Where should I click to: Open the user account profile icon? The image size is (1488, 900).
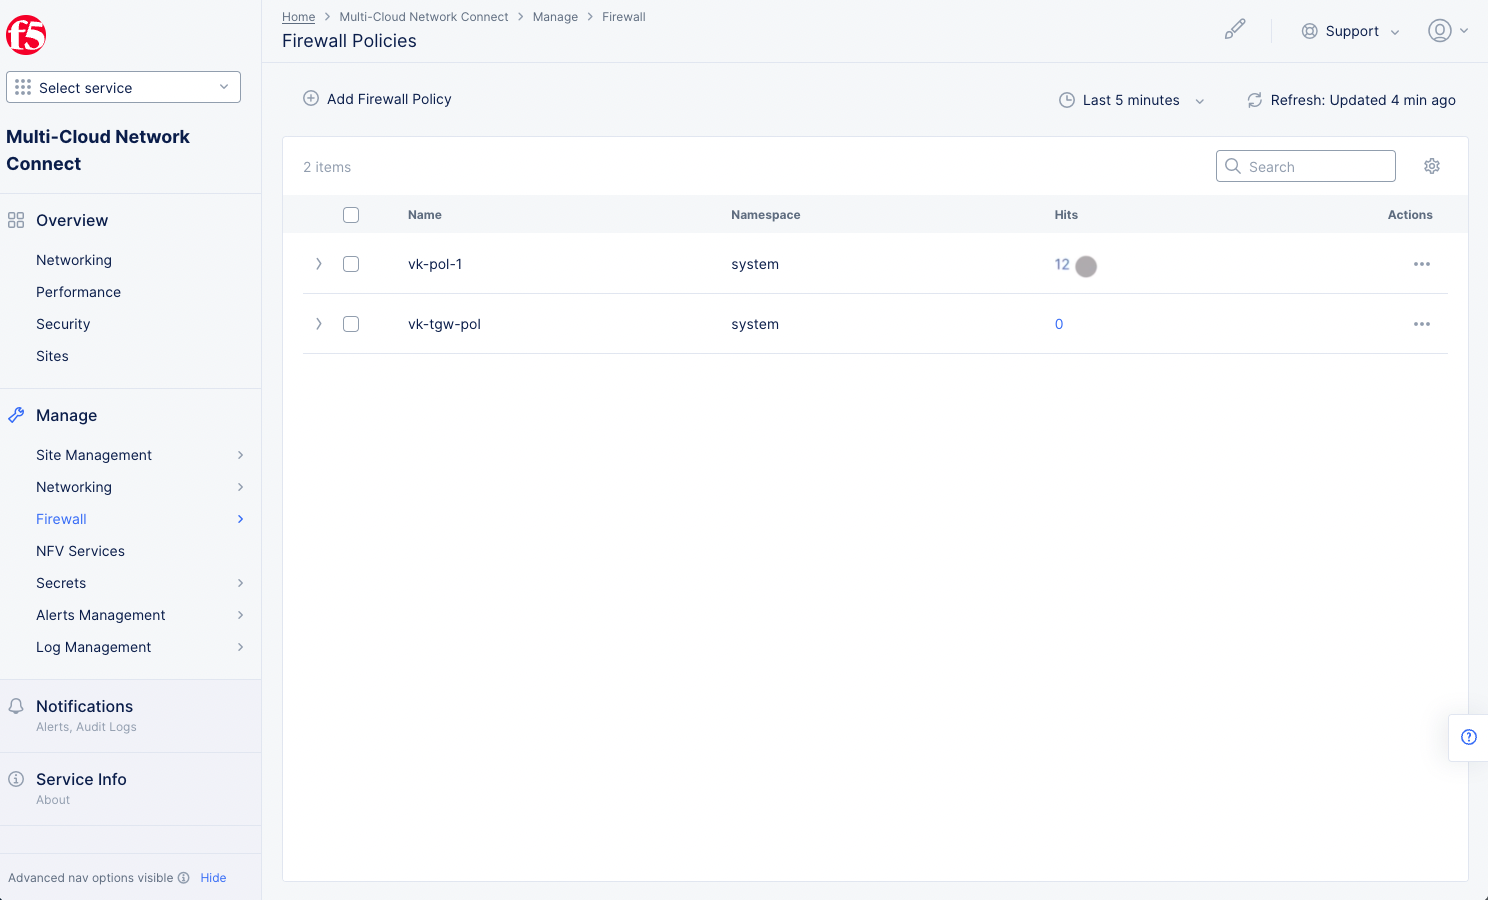pyautogui.click(x=1439, y=31)
